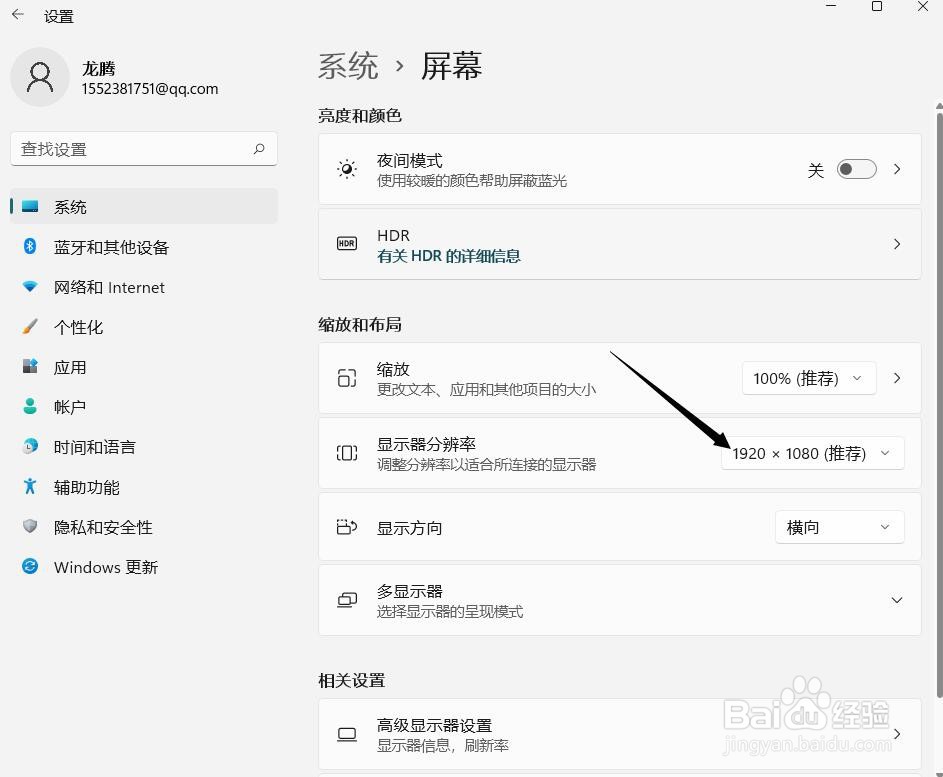Click the search magnifier icon in 查找设置
This screenshot has height=777, width=943.
(259, 149)
